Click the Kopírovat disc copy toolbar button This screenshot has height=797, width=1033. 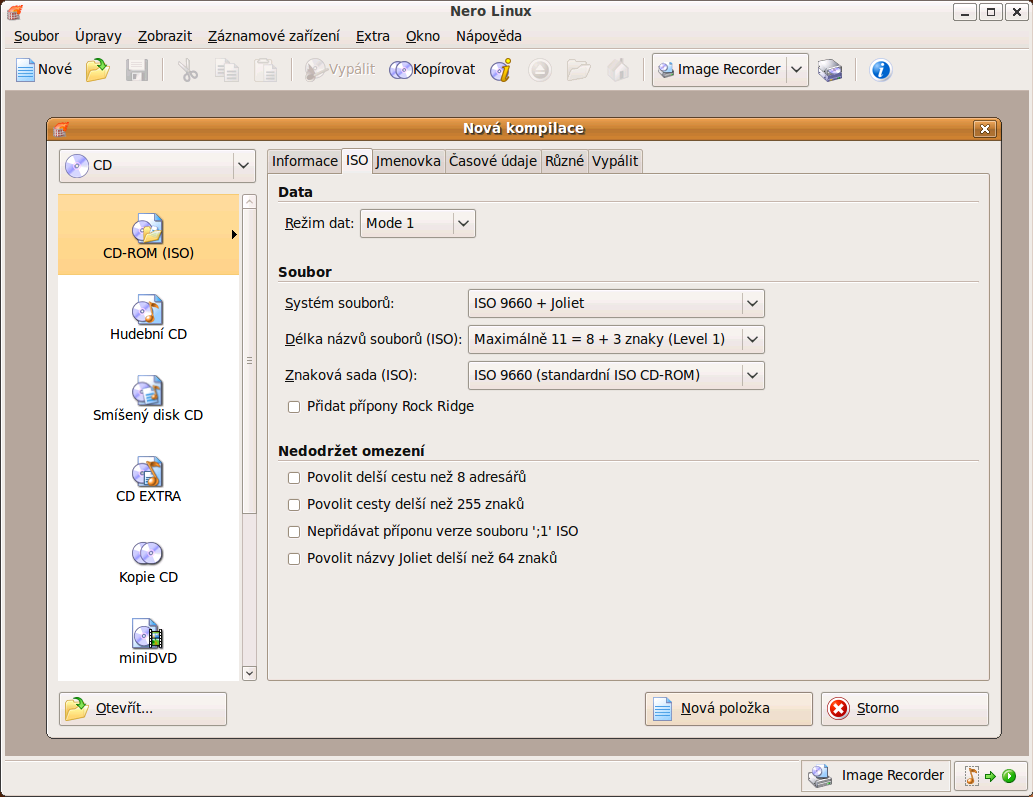432,69
